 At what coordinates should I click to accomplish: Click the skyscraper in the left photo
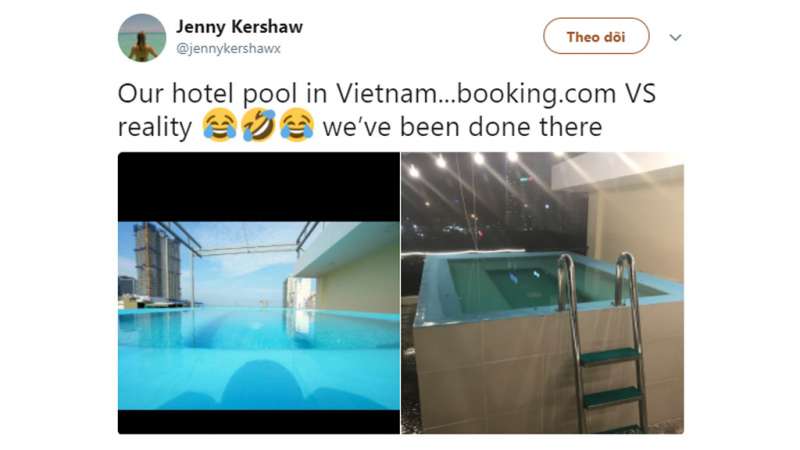[157, 260]
